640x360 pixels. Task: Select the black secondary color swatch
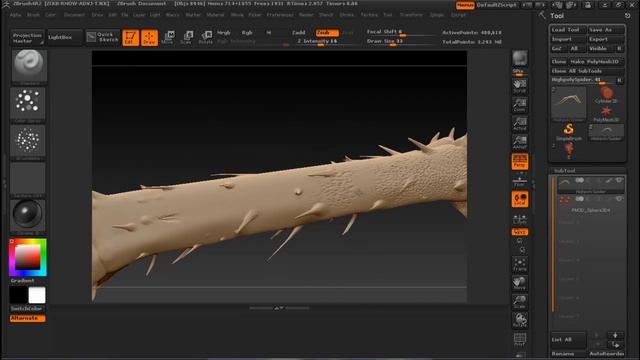pos(18,295)
